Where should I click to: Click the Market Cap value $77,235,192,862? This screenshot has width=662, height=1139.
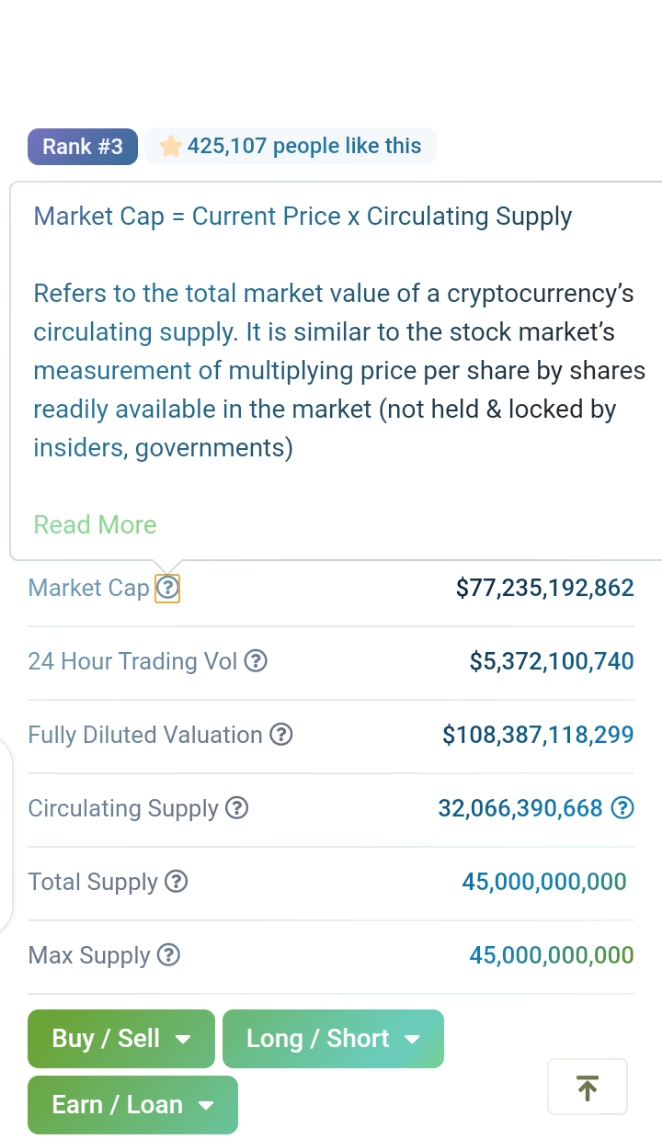[544, 588]
